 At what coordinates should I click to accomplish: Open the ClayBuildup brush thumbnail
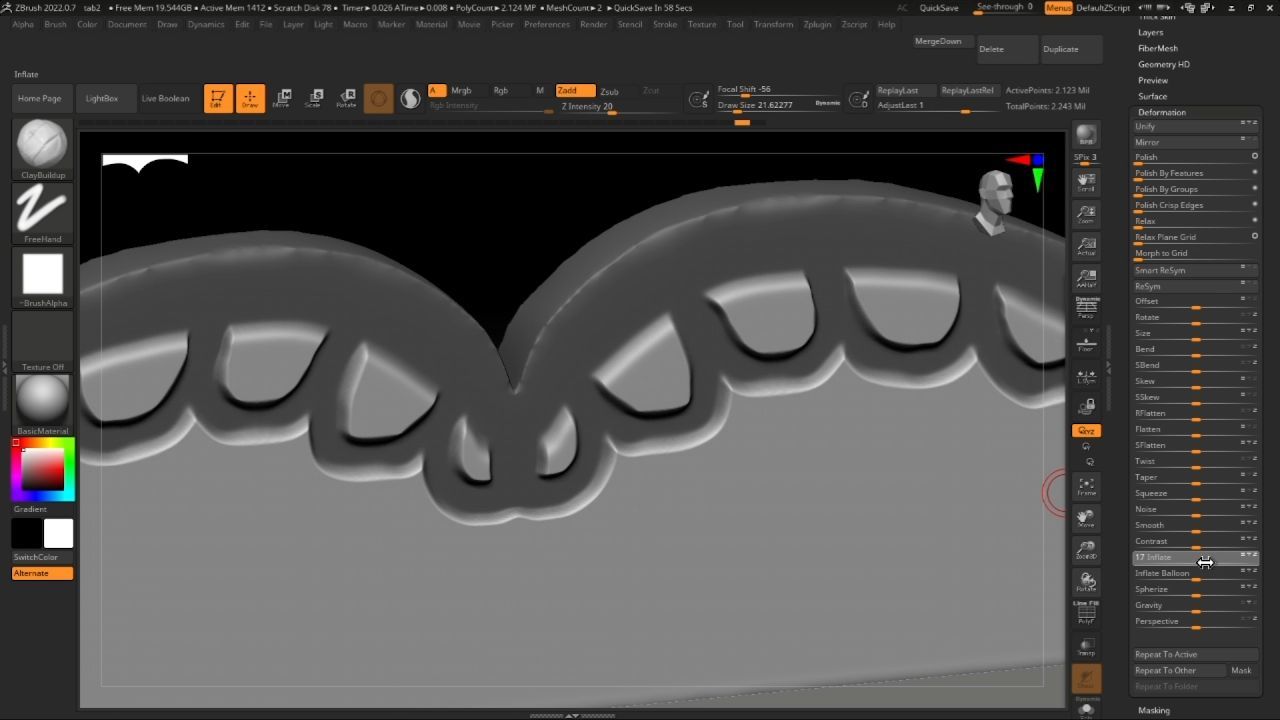tap(43, 150)
